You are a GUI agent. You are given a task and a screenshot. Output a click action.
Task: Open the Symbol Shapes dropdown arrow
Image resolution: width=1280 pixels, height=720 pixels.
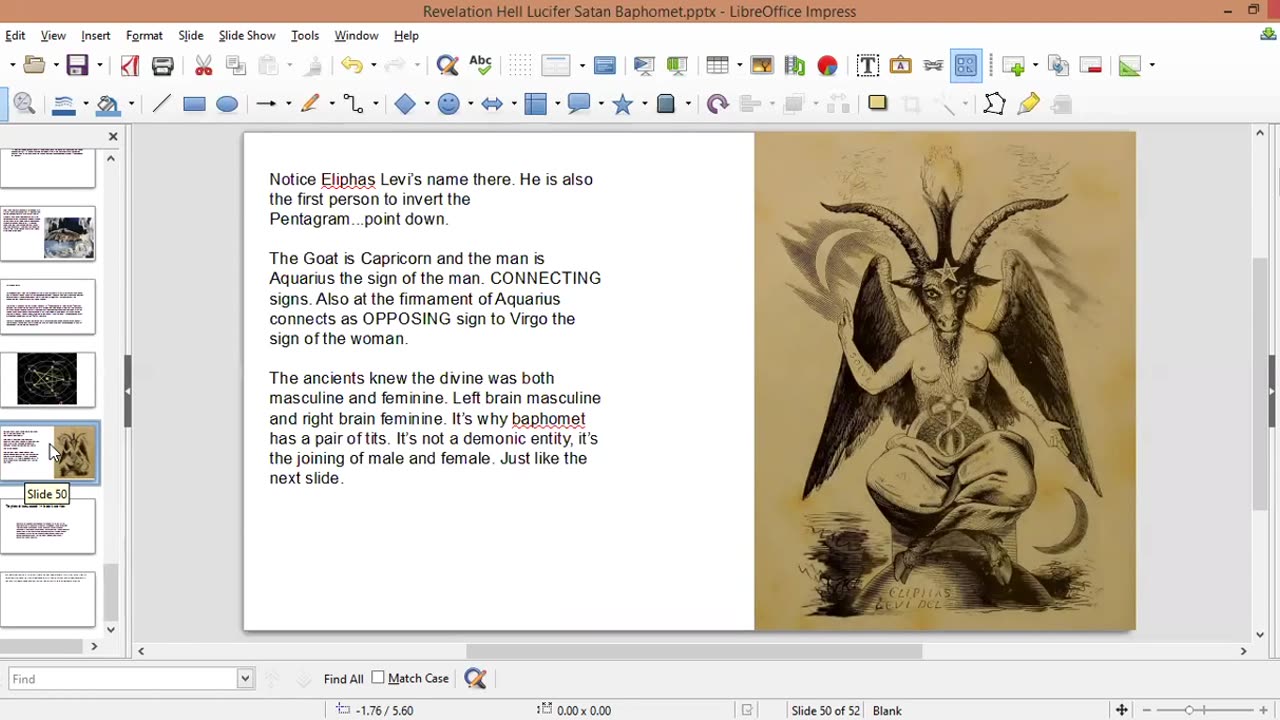(470, 104)
